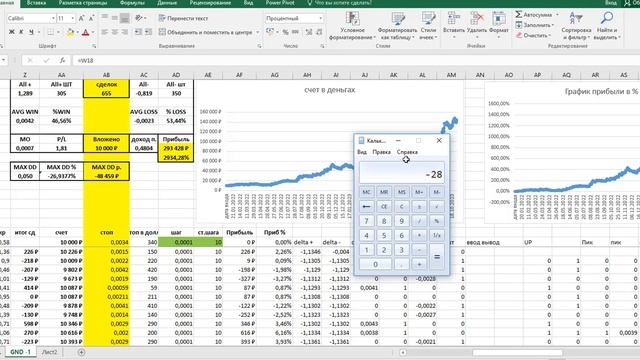Click the increase indent icon
Viewport: 640px width, 360px height.
pos(149,32)
